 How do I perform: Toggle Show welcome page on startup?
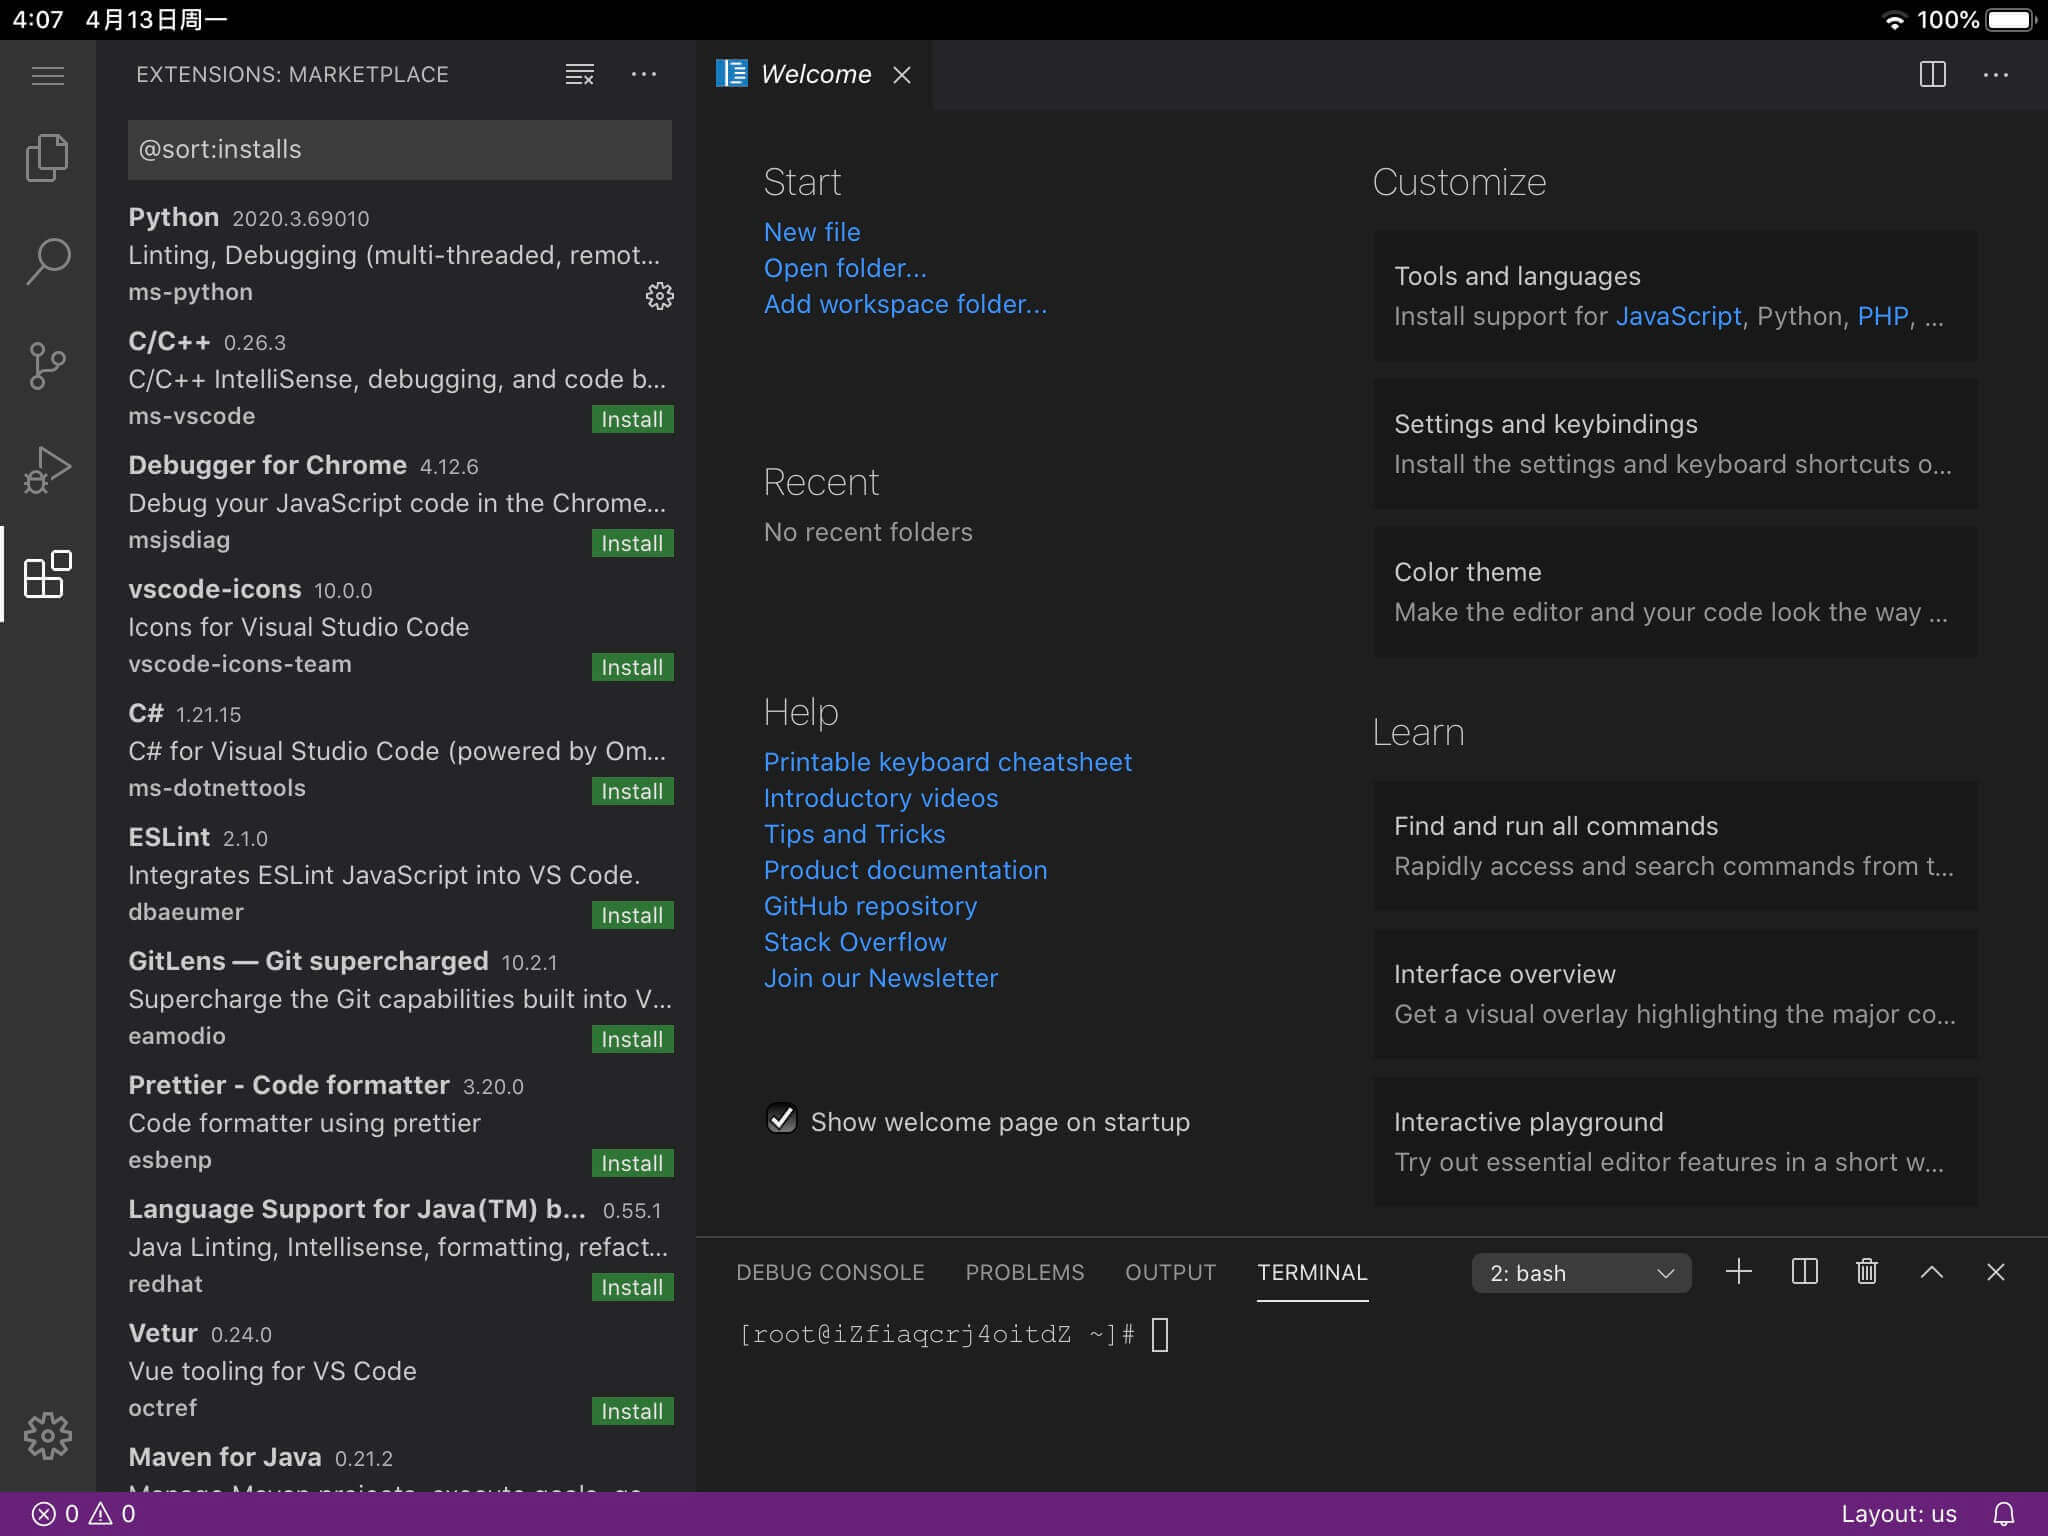781,1119
